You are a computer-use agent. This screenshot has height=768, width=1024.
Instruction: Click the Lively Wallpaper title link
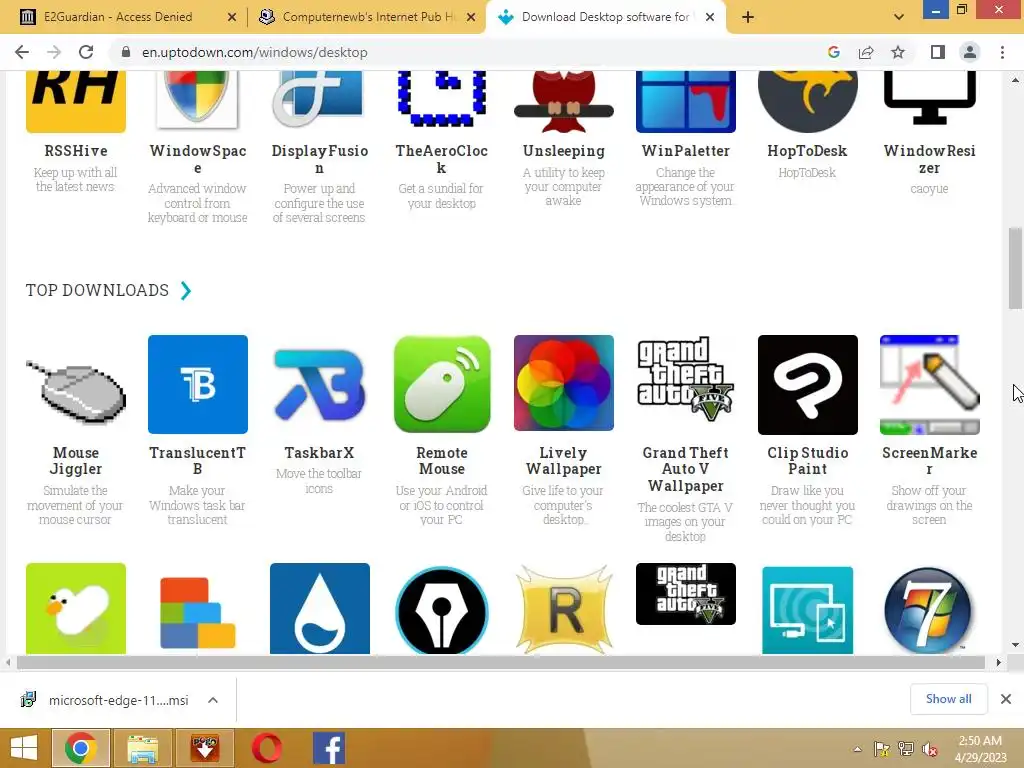(x=564, y=460)
